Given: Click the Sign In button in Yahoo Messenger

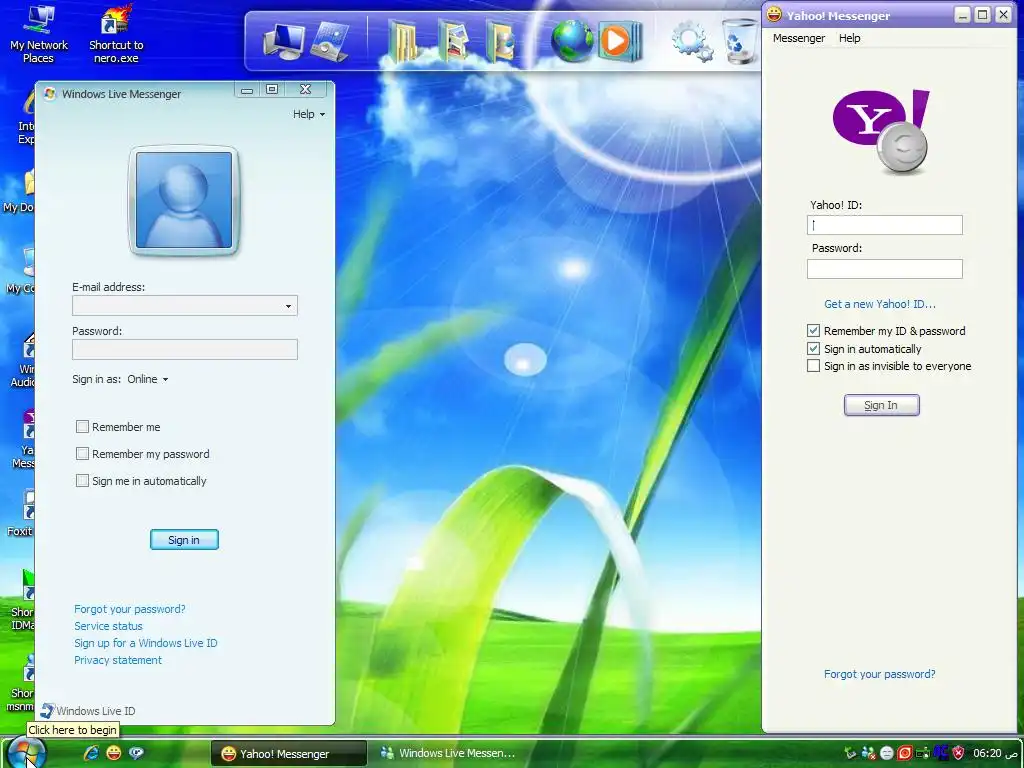Looking at the screenshot, I should [x=881, y=405].
